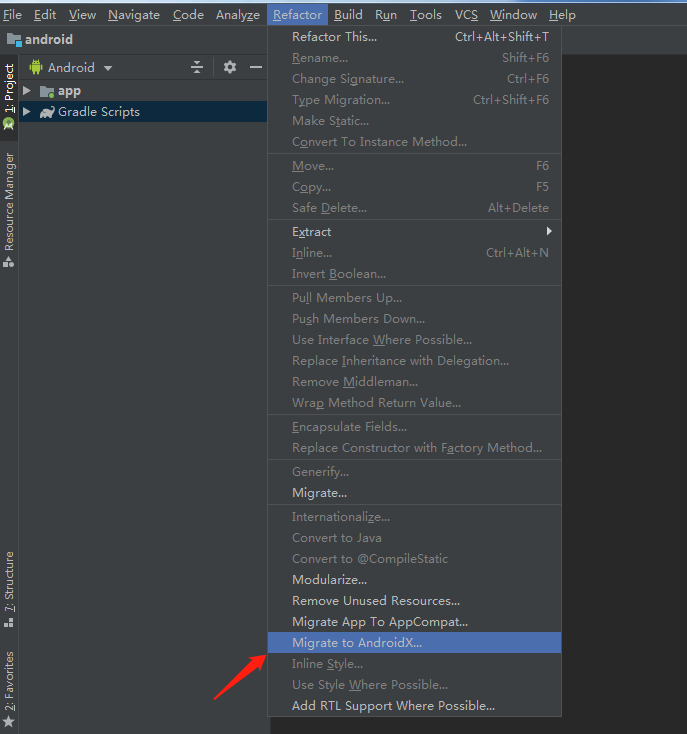Choose Refactor This... menu entry
The image size is (687, 734).
click(414, 37)
